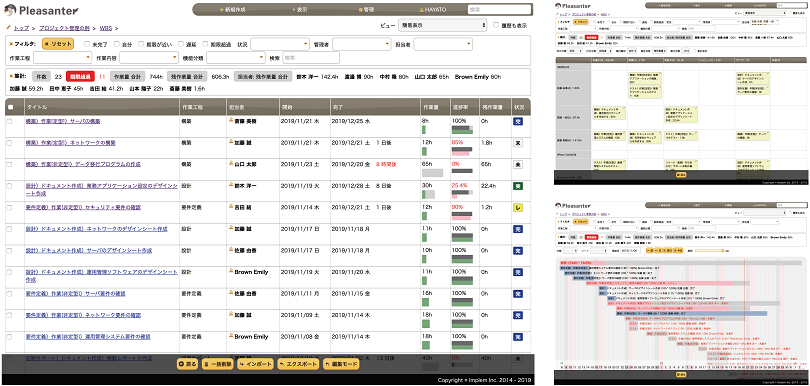
Task: Enable the 未完了 filter checkbox
Action: pos(87,44)
